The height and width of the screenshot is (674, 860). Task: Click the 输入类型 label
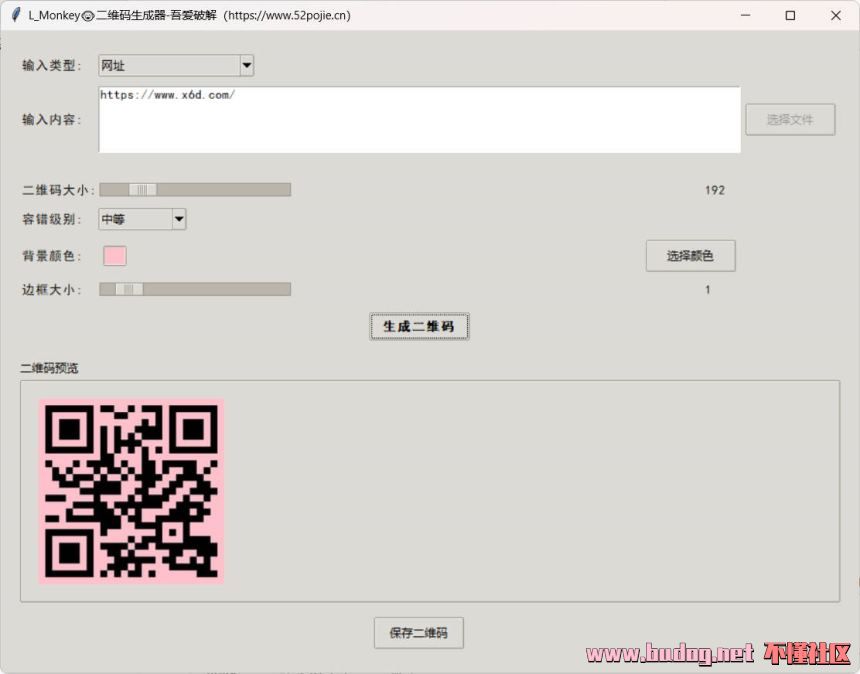click(52, 65)
